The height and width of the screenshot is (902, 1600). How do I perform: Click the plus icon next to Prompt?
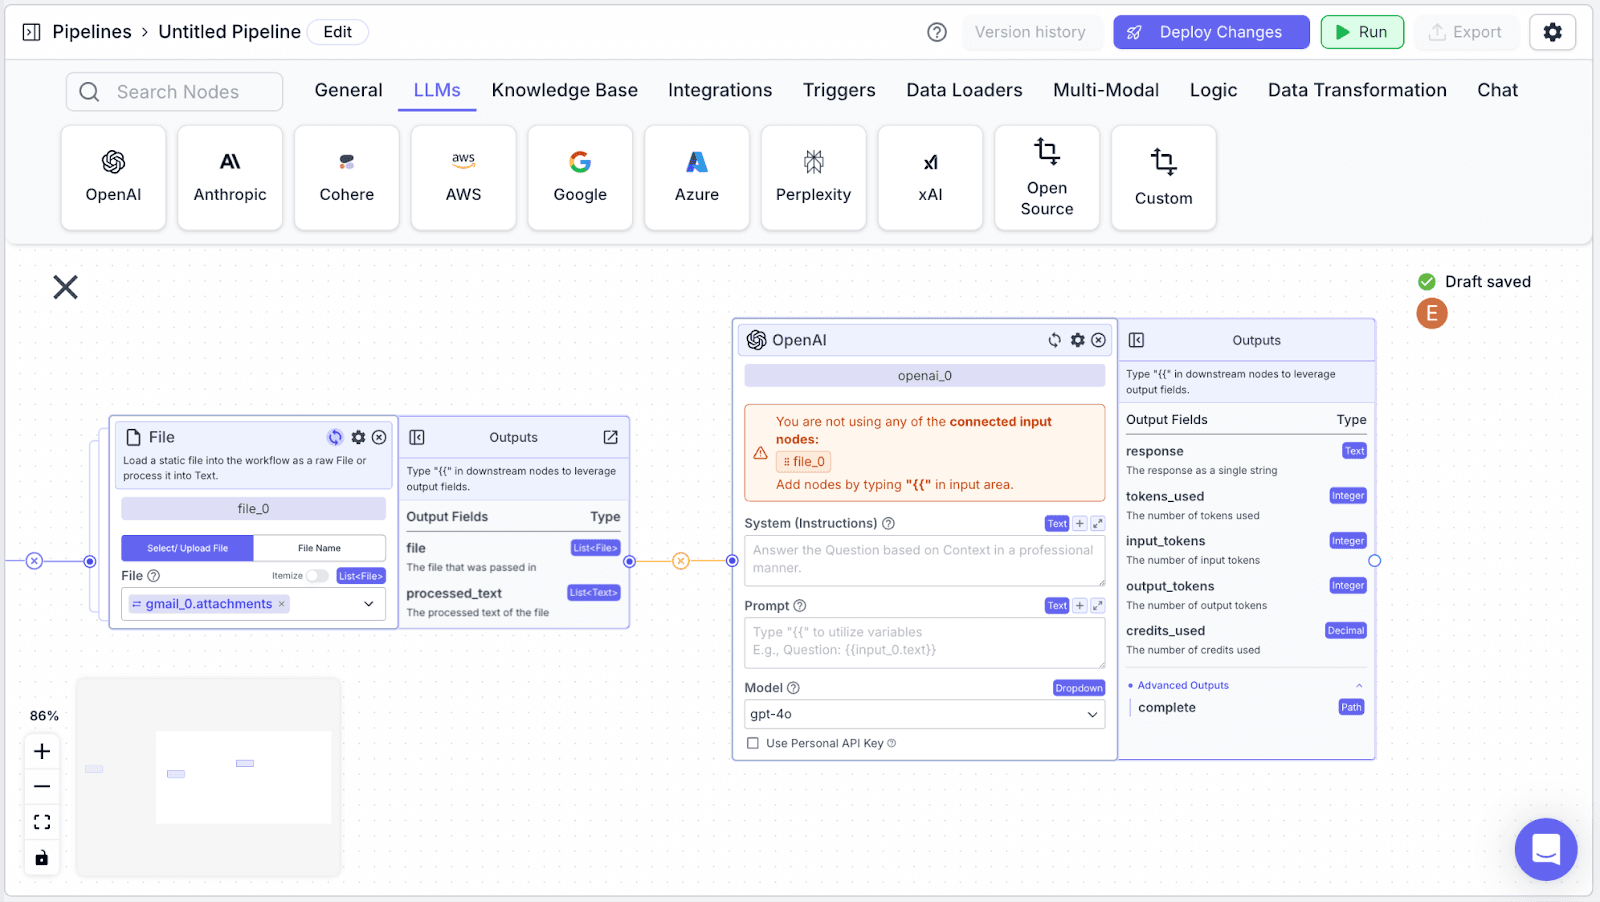[x=1079, y=606]
